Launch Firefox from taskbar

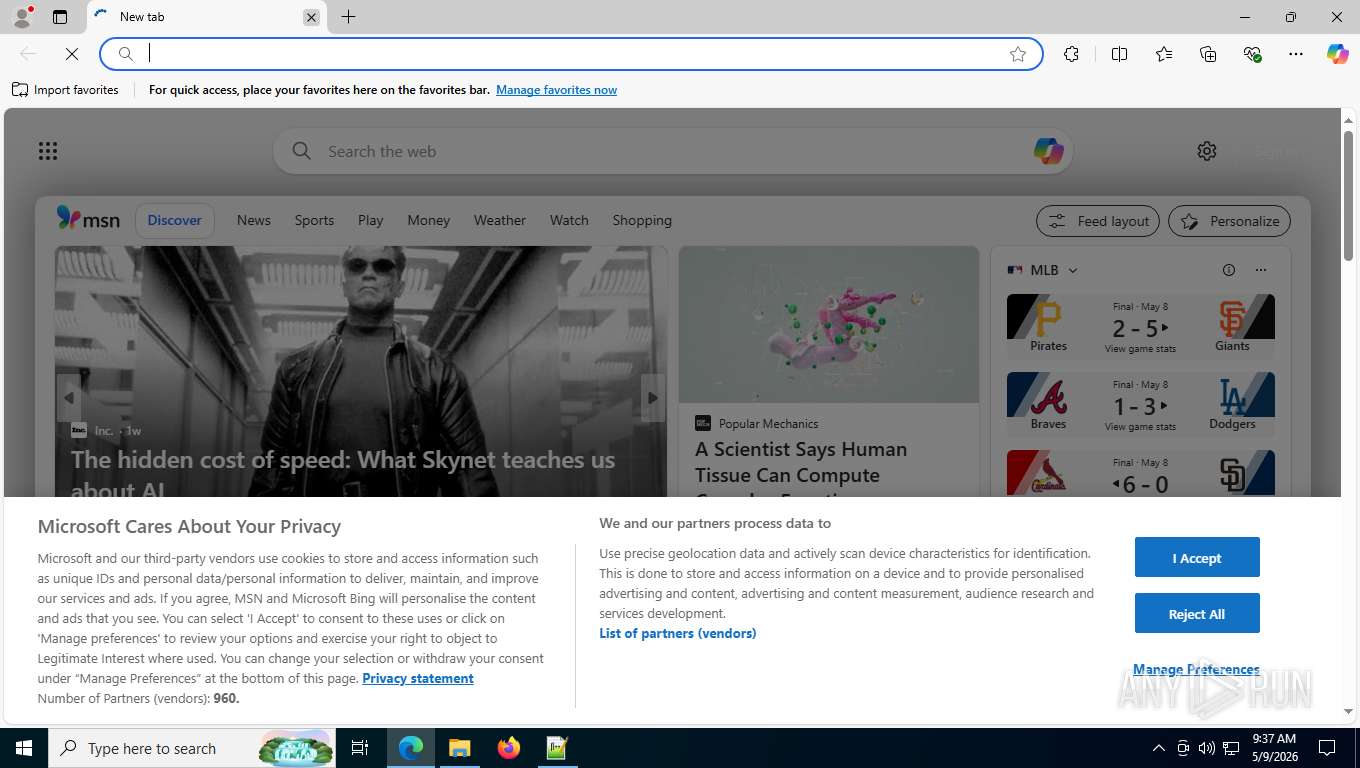click(509, 748)
